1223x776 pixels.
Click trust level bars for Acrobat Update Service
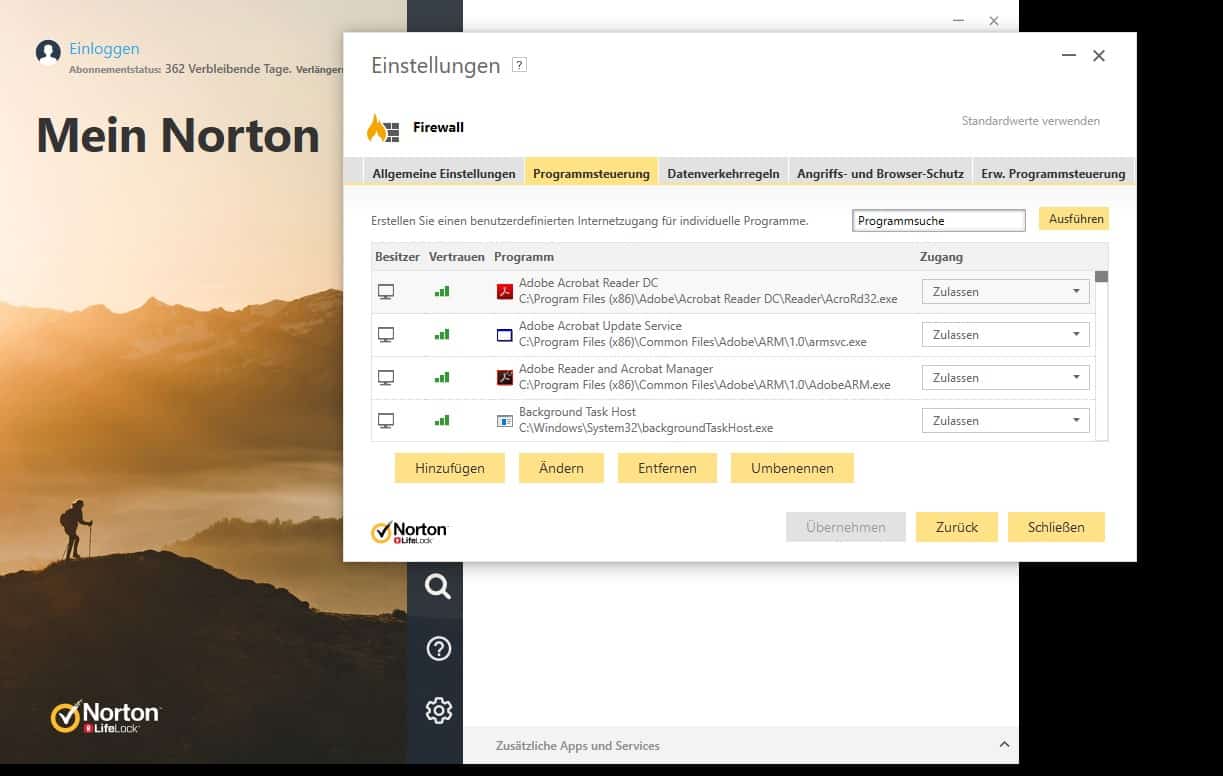click(x=442, y=335)
